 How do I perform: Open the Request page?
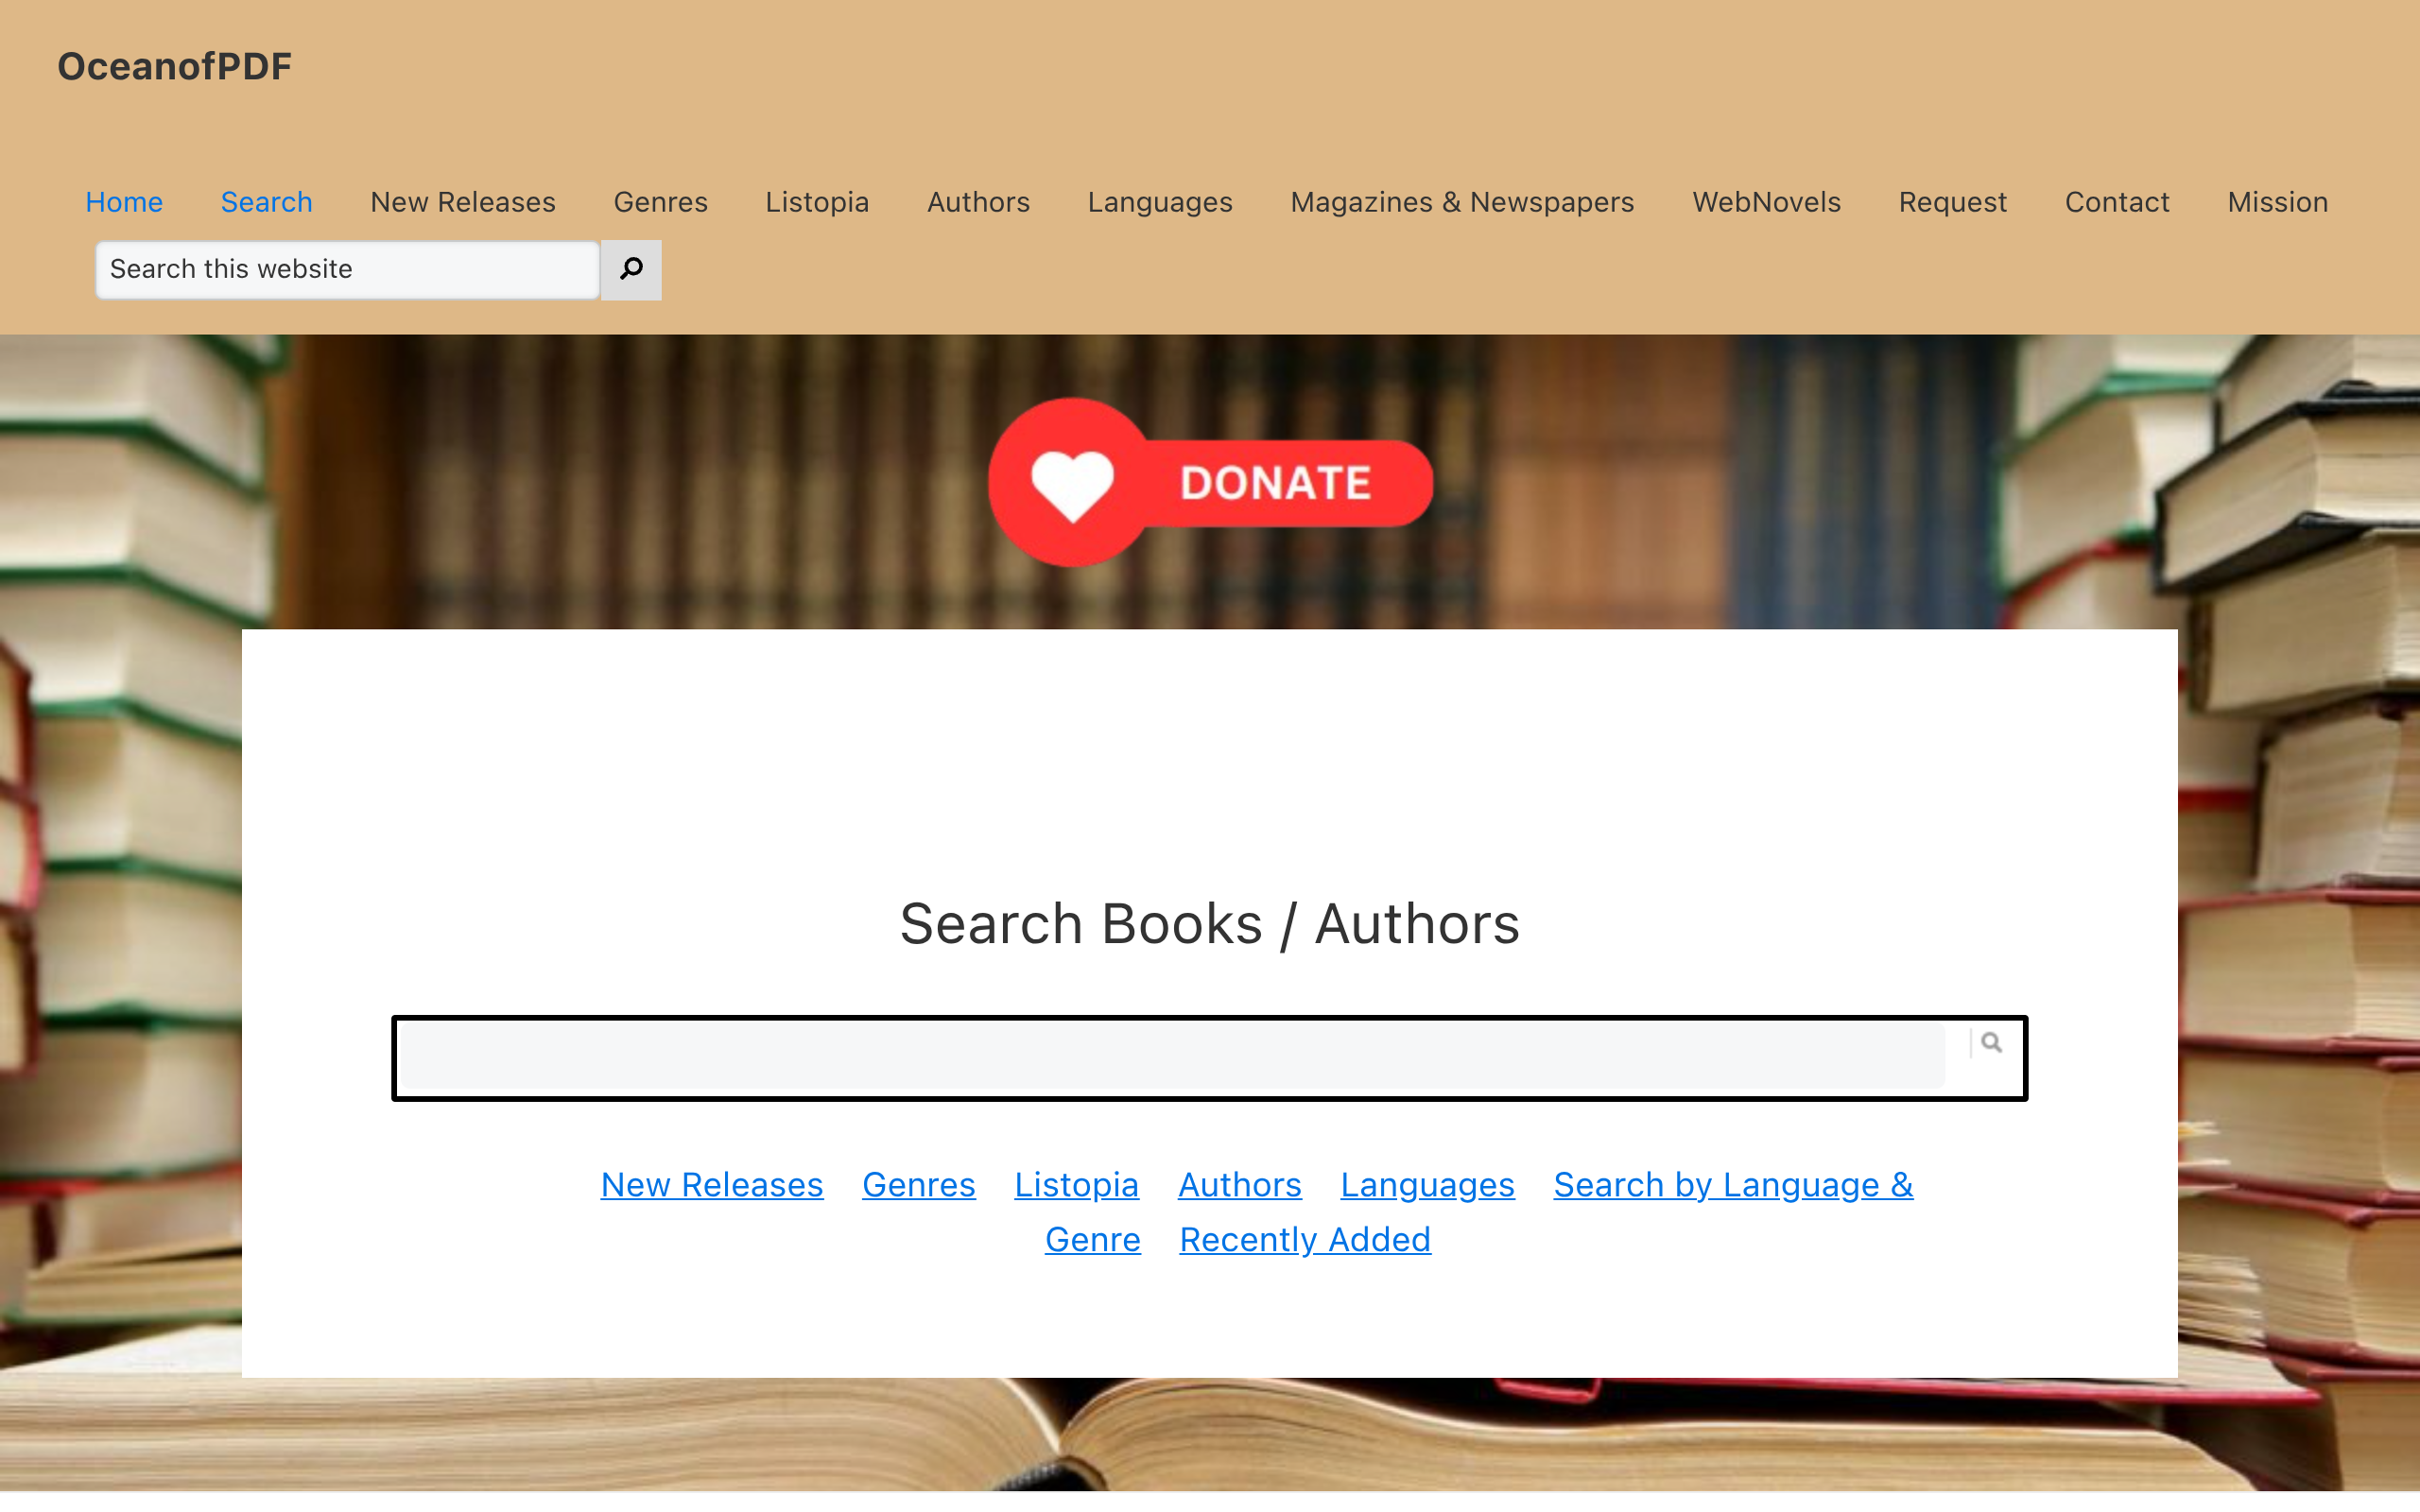click(x=1952, y=202)
